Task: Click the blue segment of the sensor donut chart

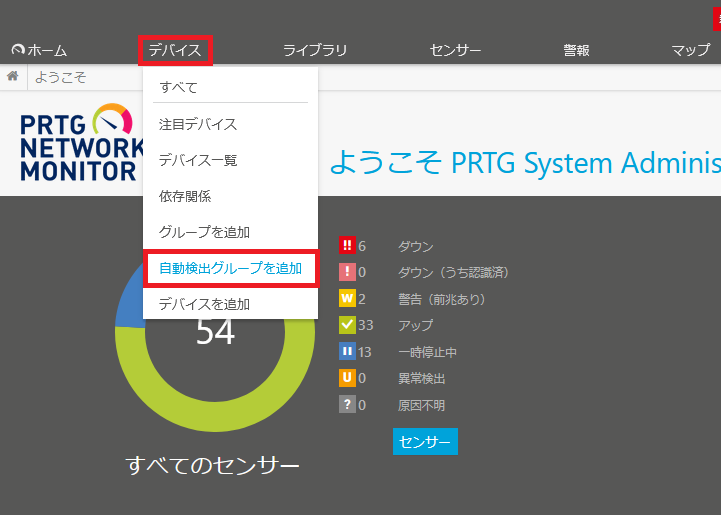Action: (129, 301)
